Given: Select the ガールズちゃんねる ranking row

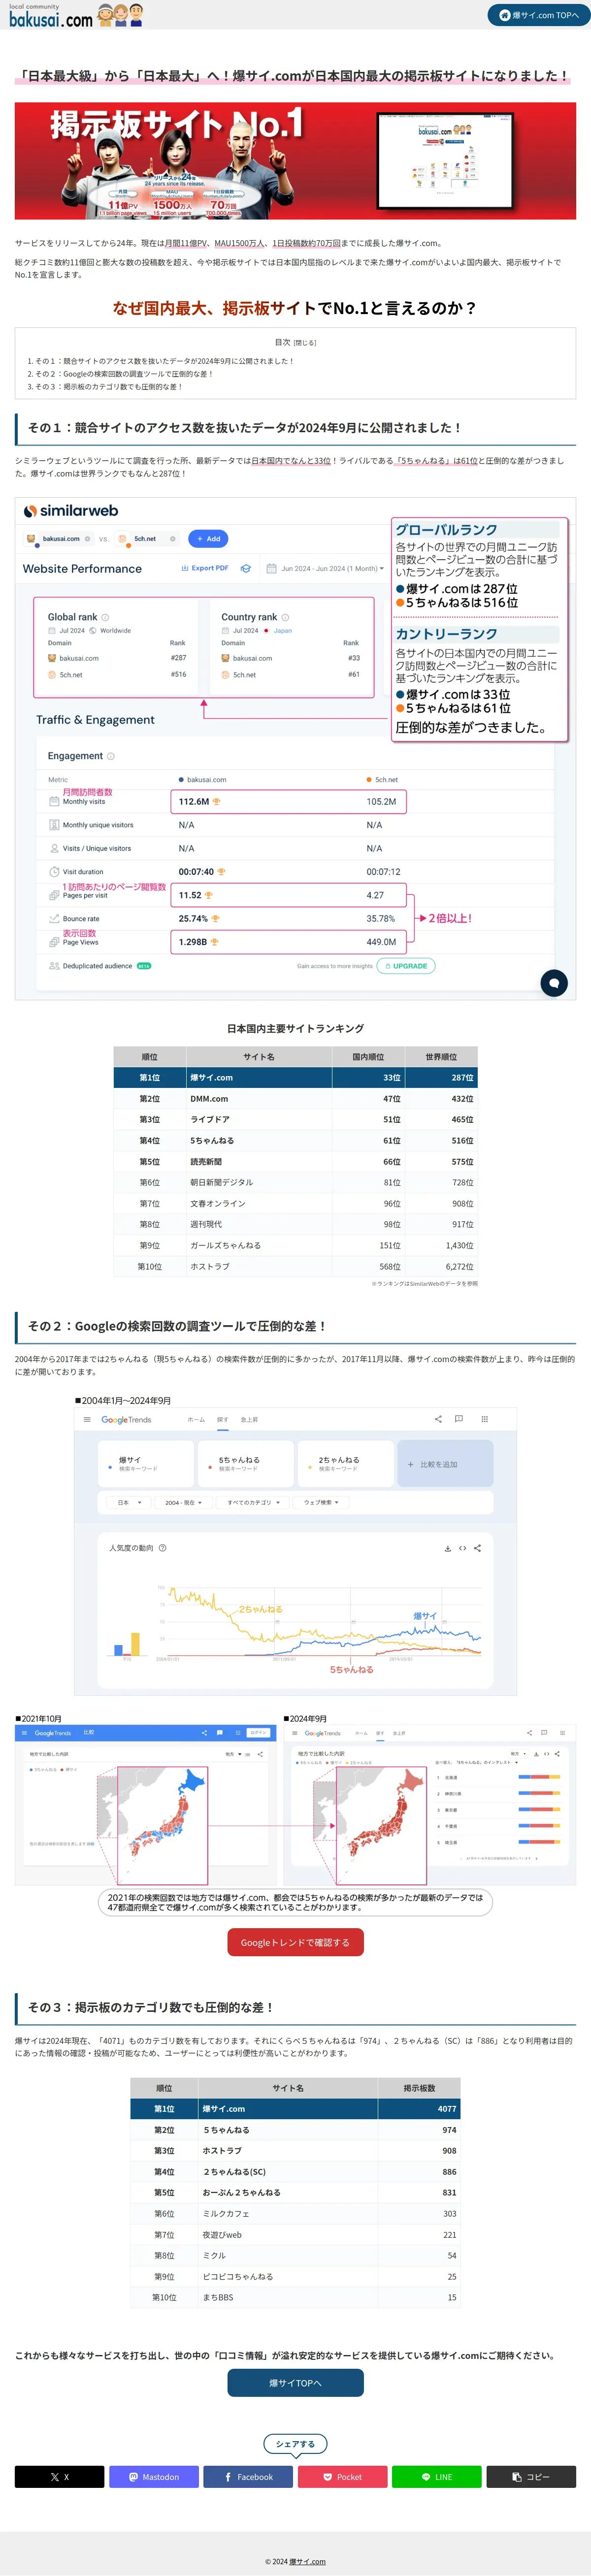Looking at the screenshot, I should [x=295, y=1245].
